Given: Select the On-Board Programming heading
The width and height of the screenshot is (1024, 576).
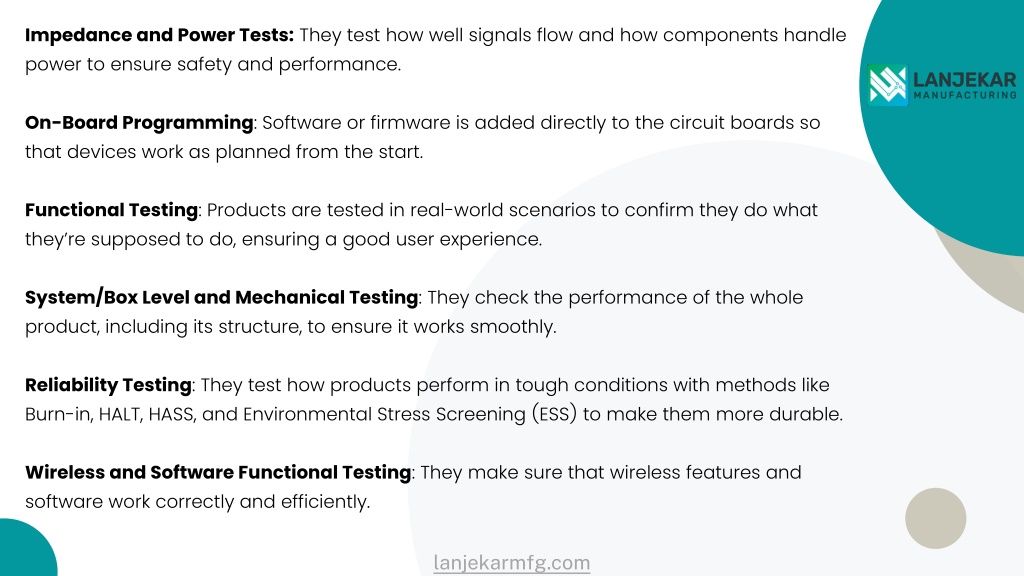Looking at the screenshot, I should (139, 123).
